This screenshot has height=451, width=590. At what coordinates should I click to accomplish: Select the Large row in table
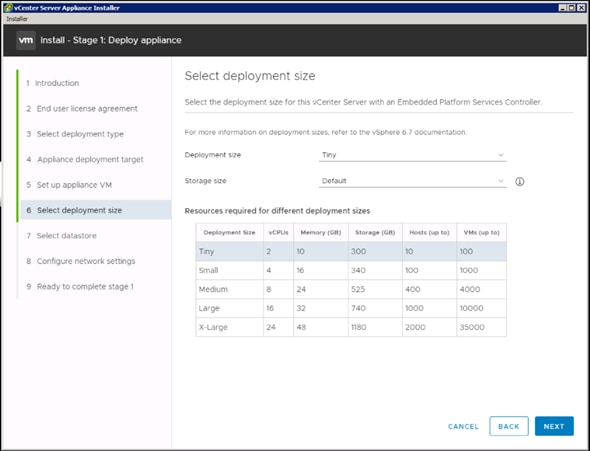(351, 308)
